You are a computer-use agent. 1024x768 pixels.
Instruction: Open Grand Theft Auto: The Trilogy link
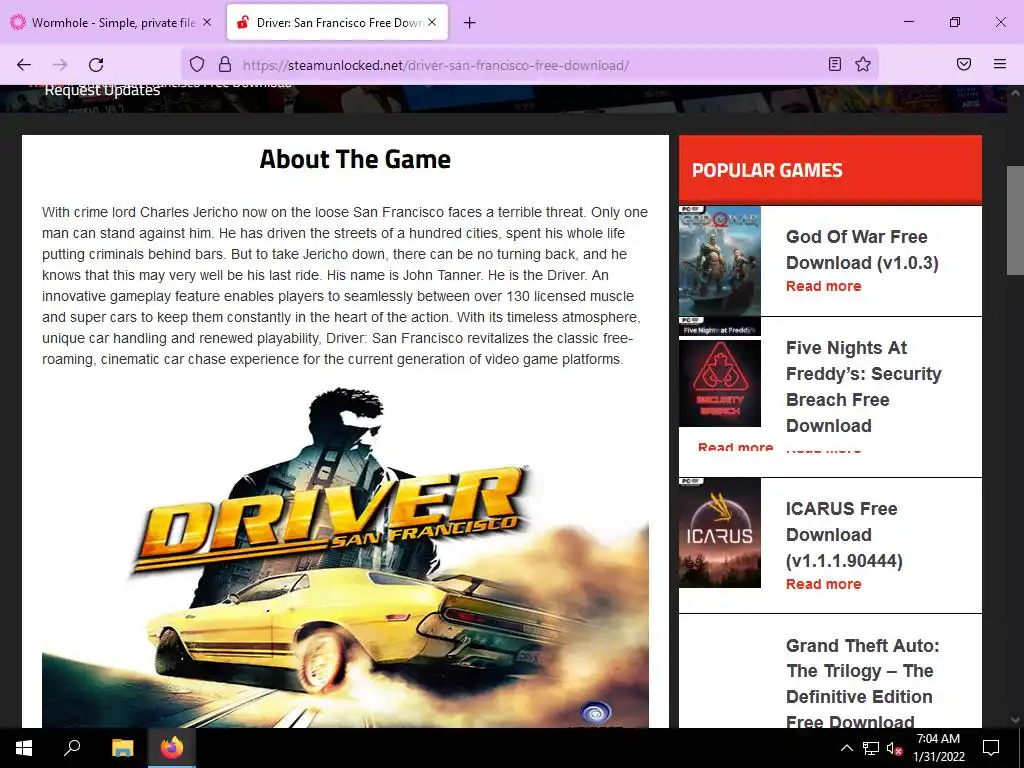coord(862,683)
